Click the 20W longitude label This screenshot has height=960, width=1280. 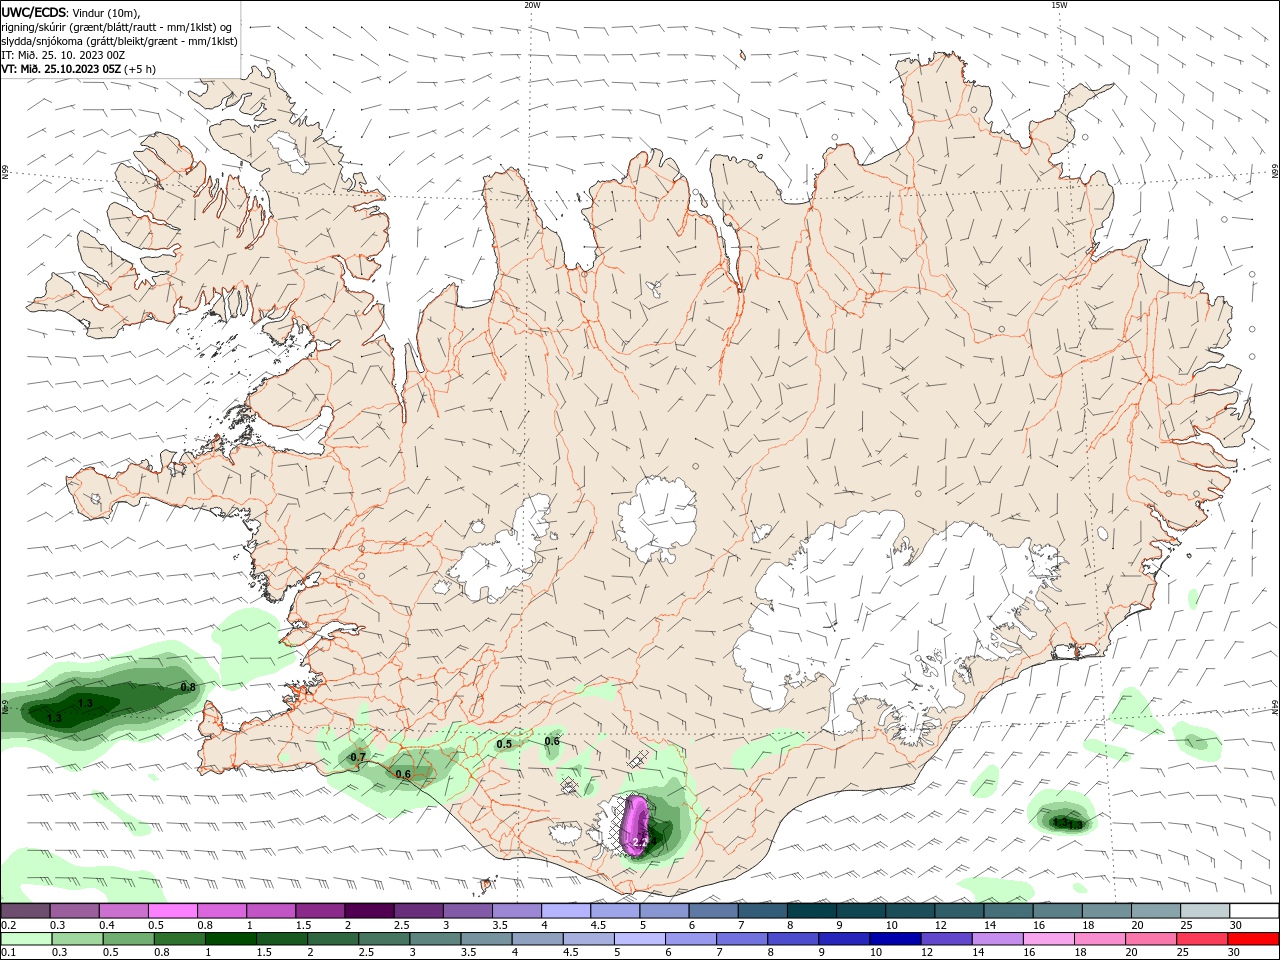tap(532, 5)
